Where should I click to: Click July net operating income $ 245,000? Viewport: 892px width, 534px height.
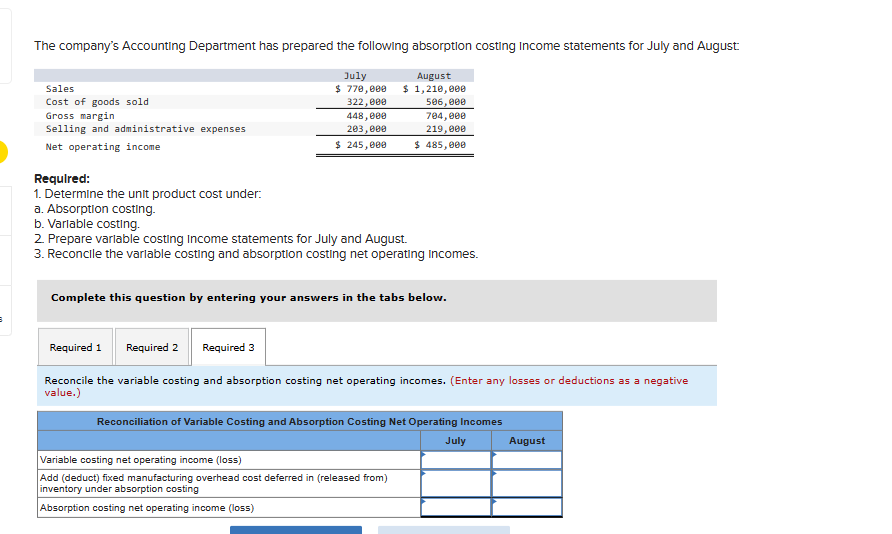point(361,145)
